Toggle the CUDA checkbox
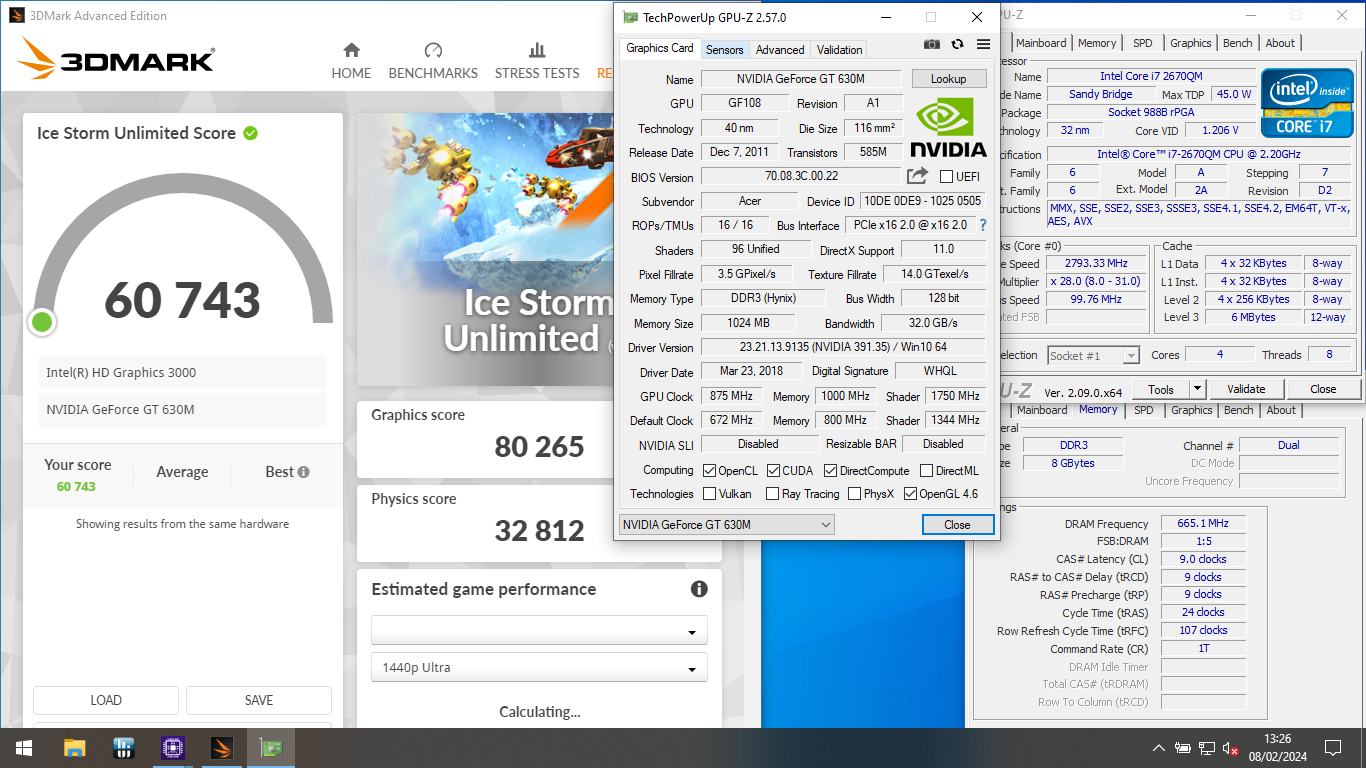The width and height of the screenshot is (1366, 768). tap(773, 471)
